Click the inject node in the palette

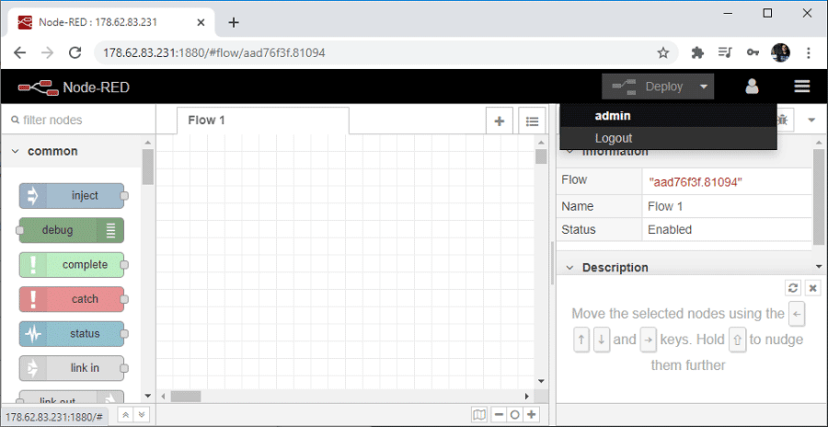pos(72,196)
